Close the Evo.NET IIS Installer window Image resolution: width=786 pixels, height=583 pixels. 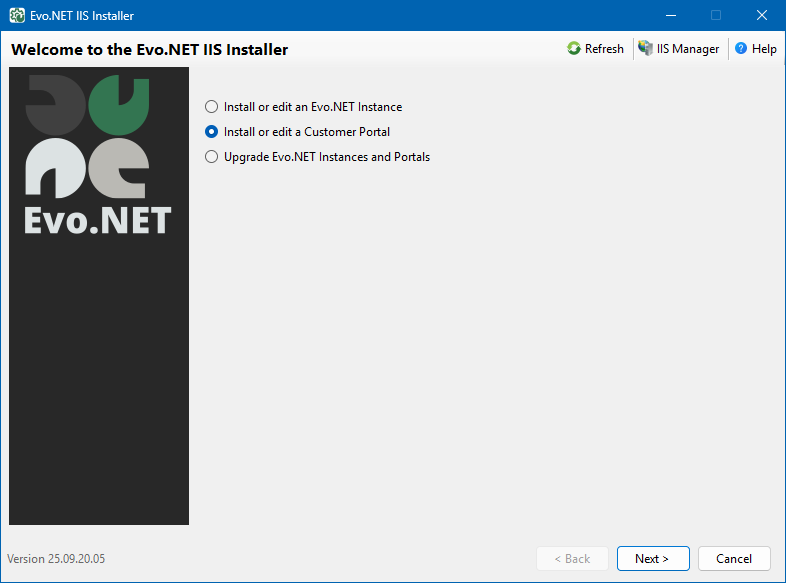(762, 16)
